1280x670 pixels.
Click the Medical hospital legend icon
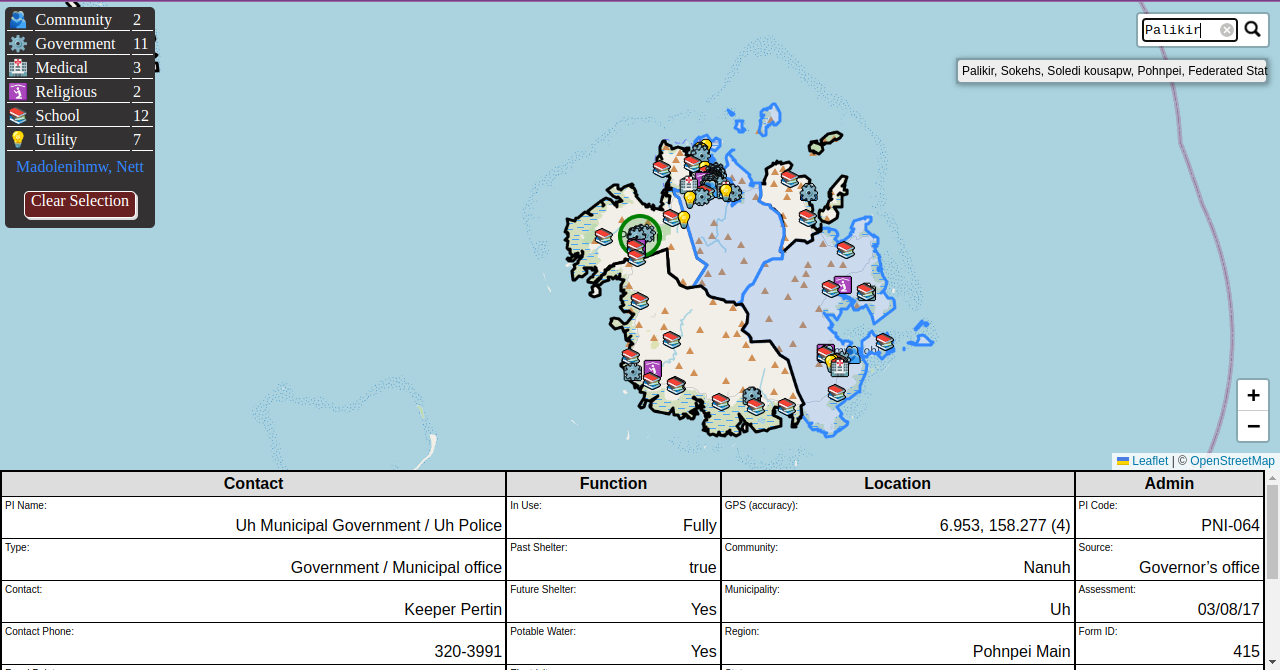pos(18,67)
